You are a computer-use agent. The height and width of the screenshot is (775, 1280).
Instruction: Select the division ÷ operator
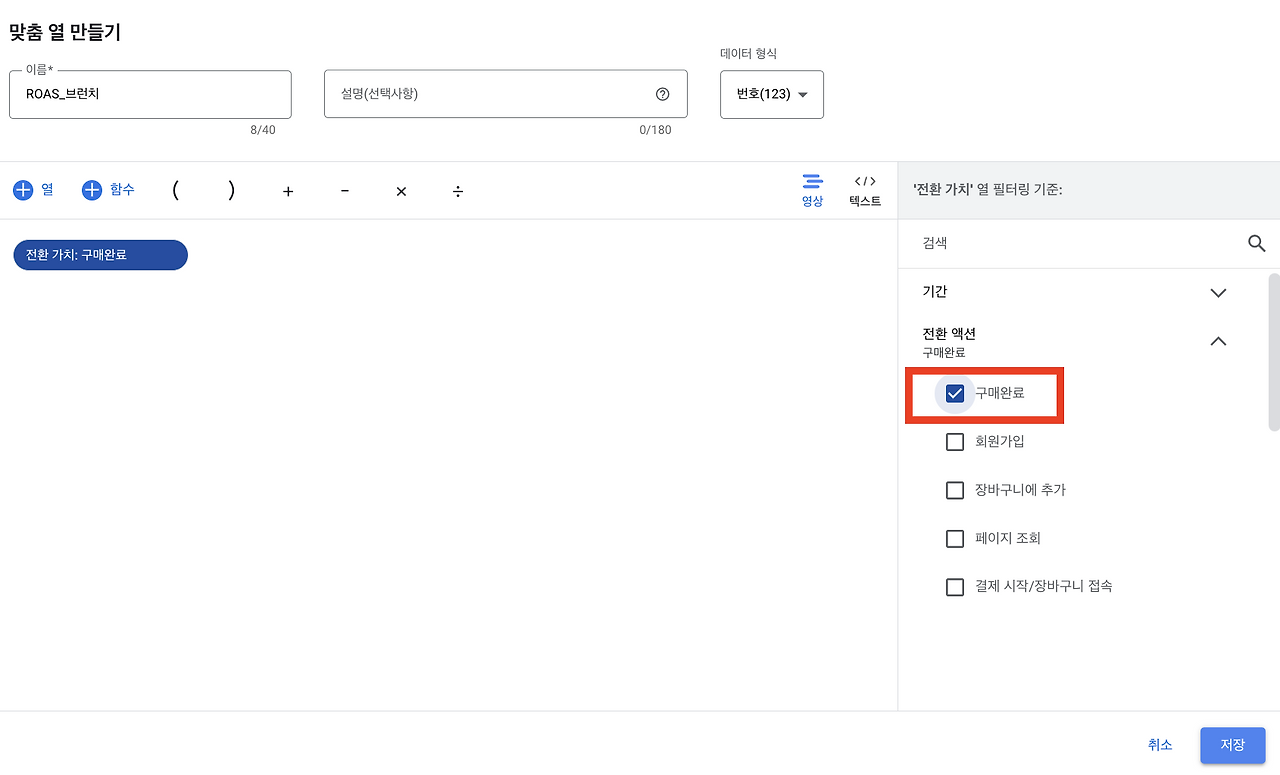[x=457, y=191]
